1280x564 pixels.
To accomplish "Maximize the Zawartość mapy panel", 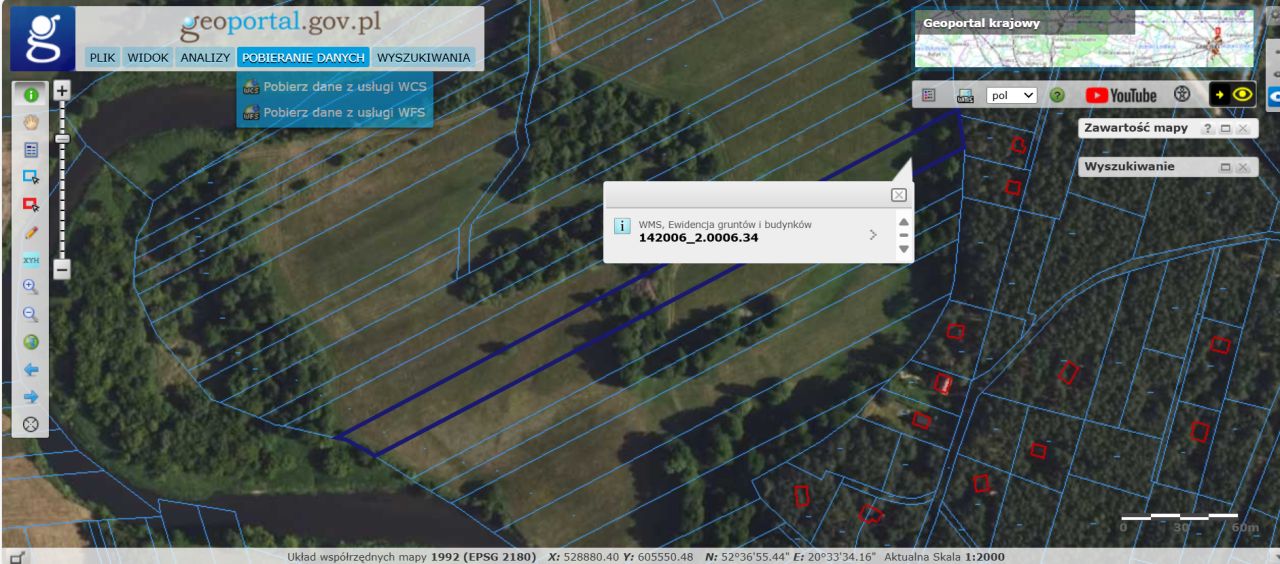I will click(x=1225, y=129).
